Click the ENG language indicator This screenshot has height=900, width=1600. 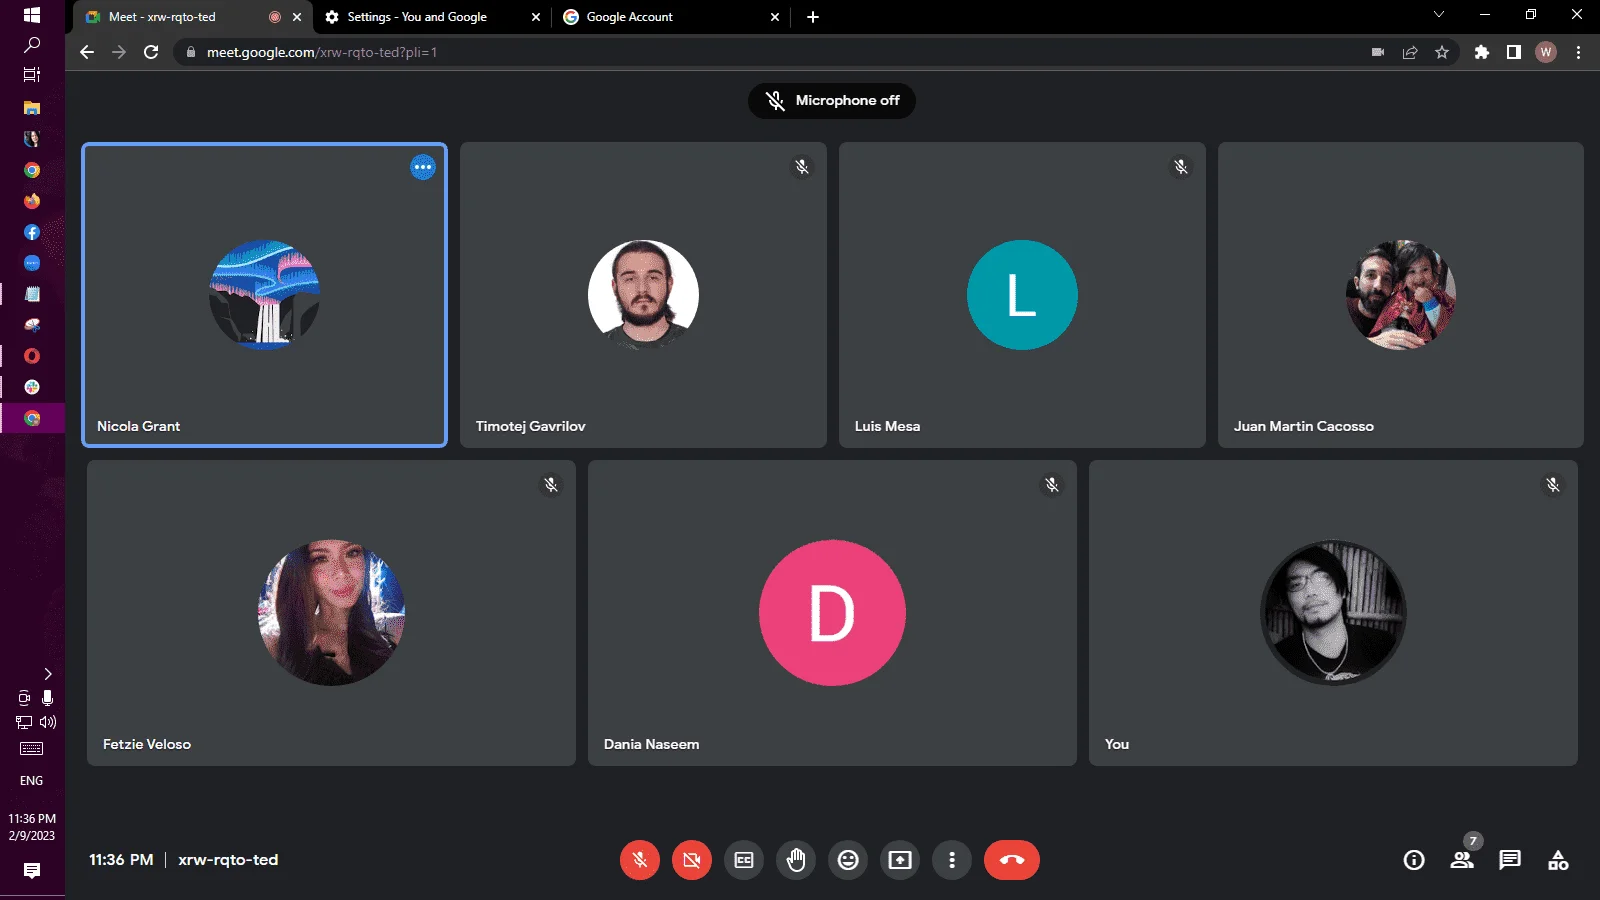click(32, 781)
